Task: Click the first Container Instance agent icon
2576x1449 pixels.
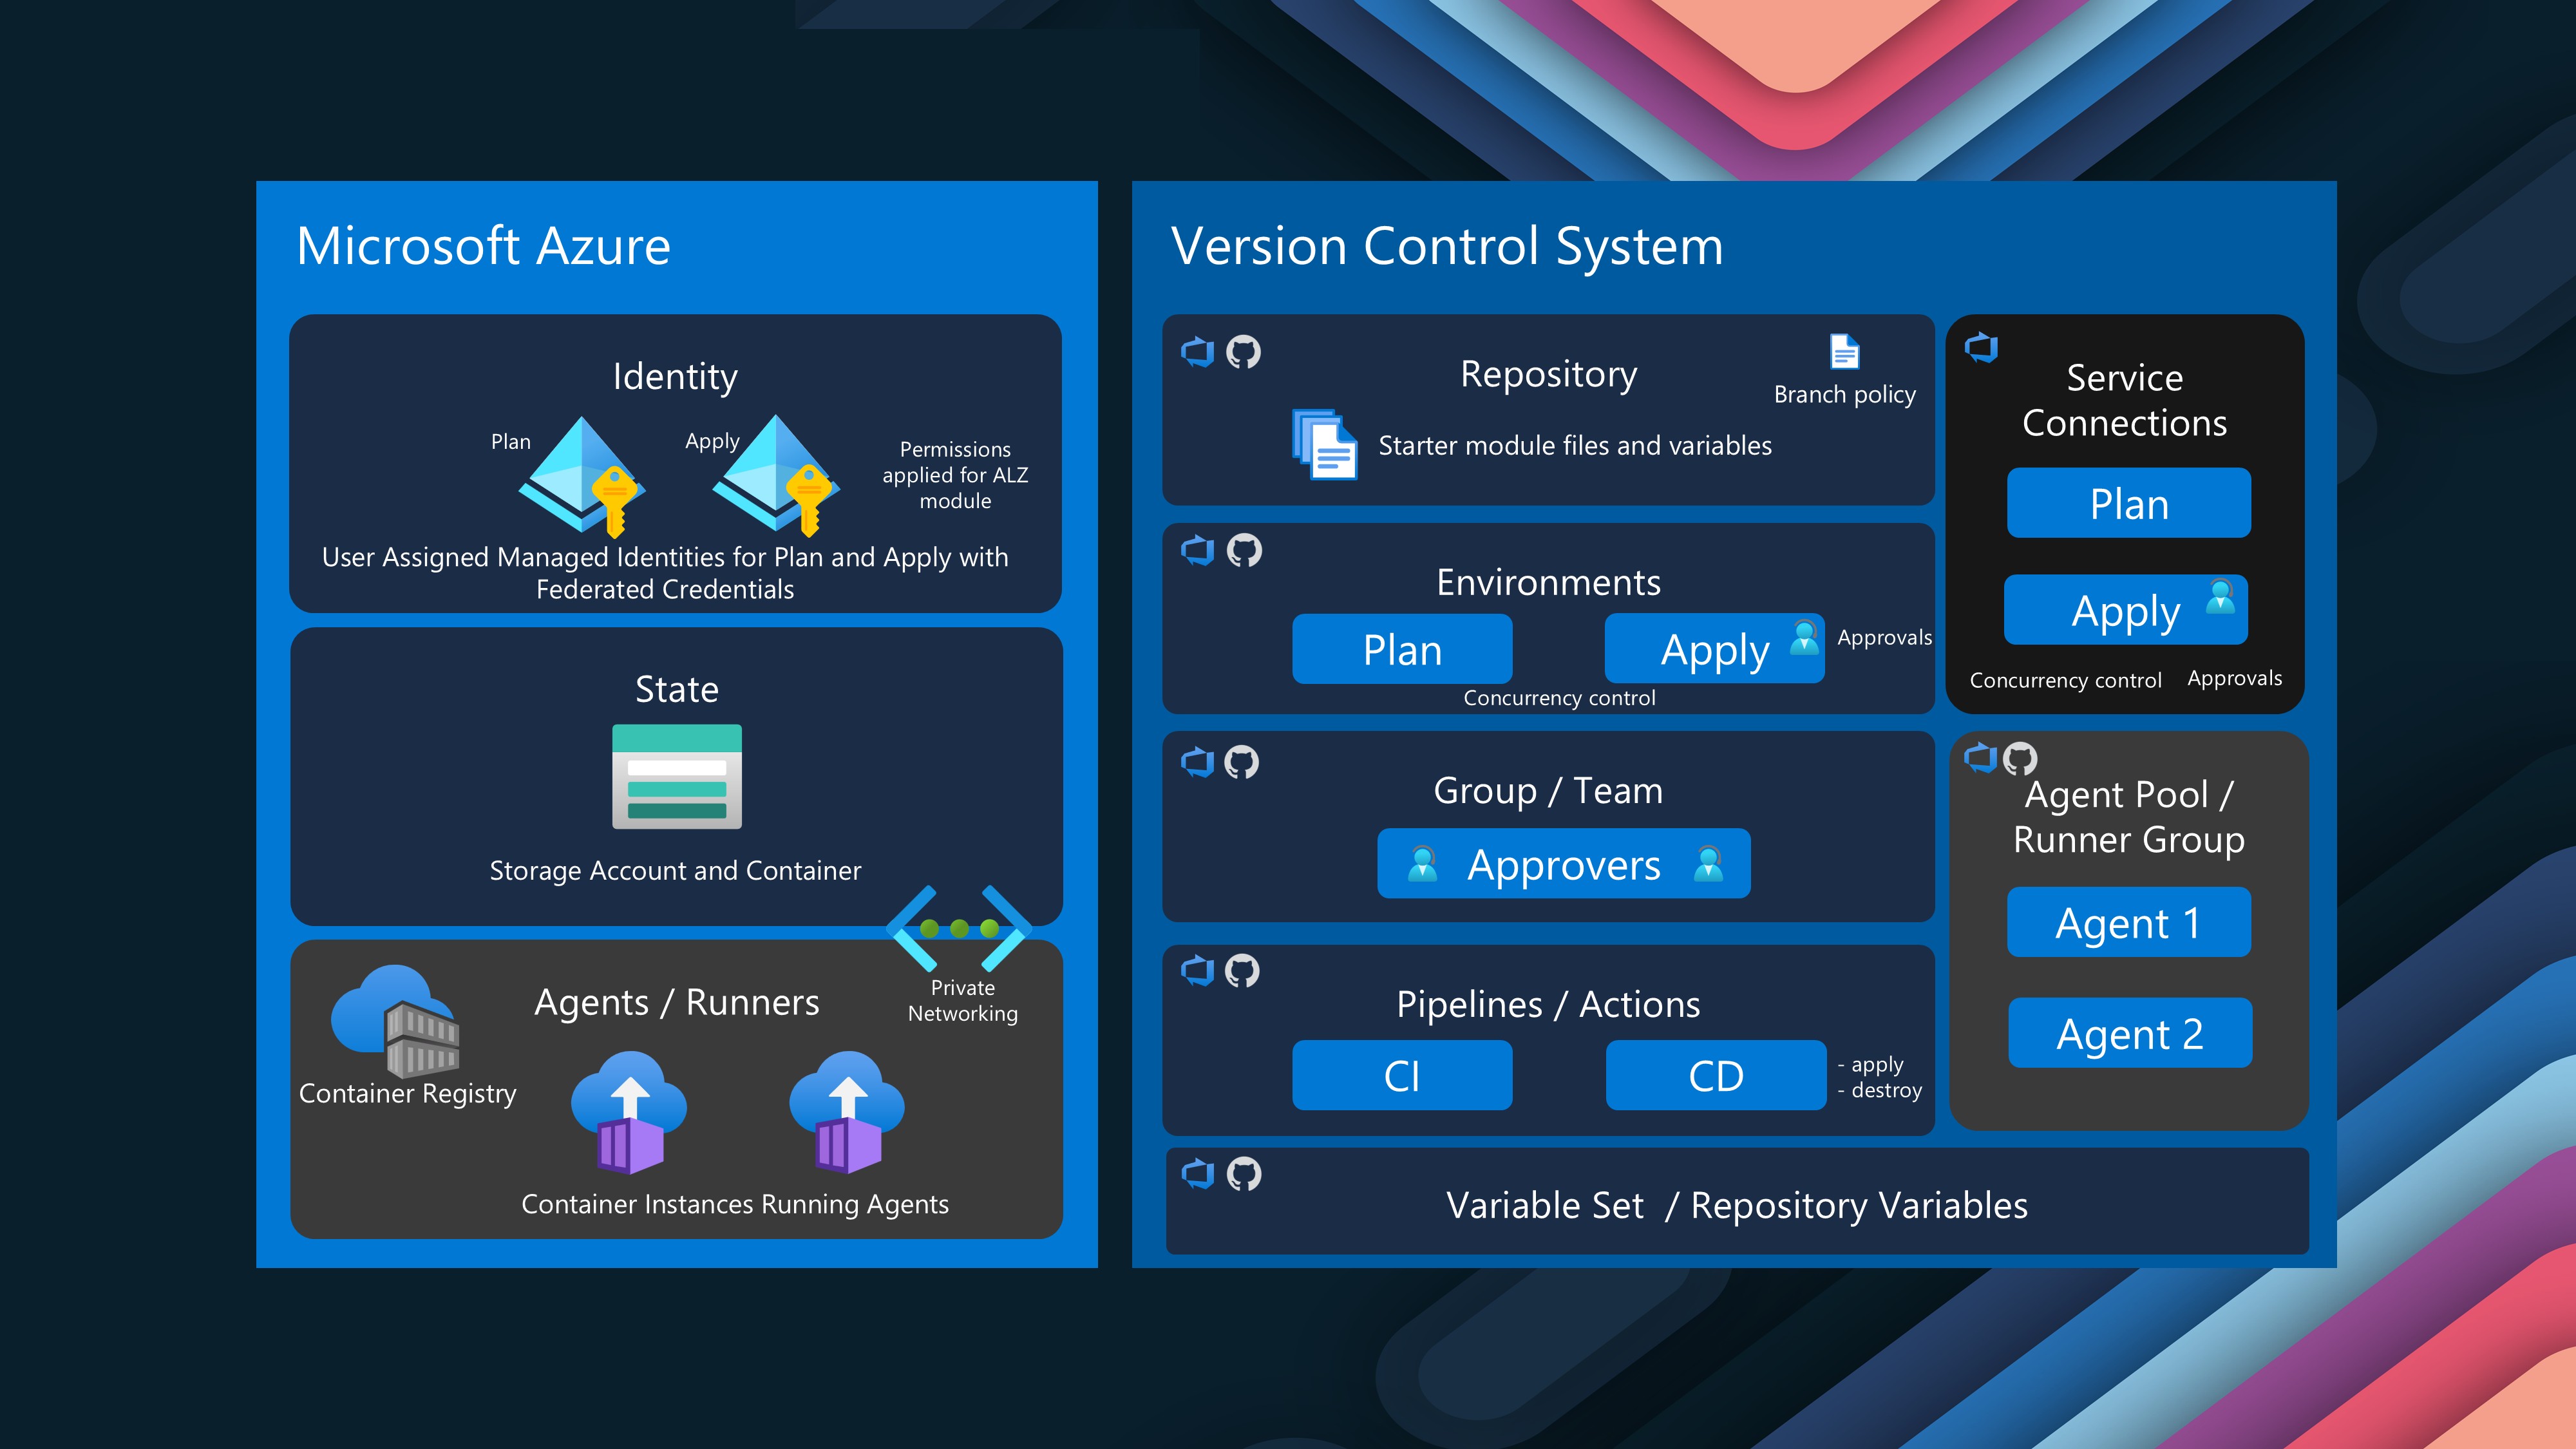Action: click(629, 1112)
